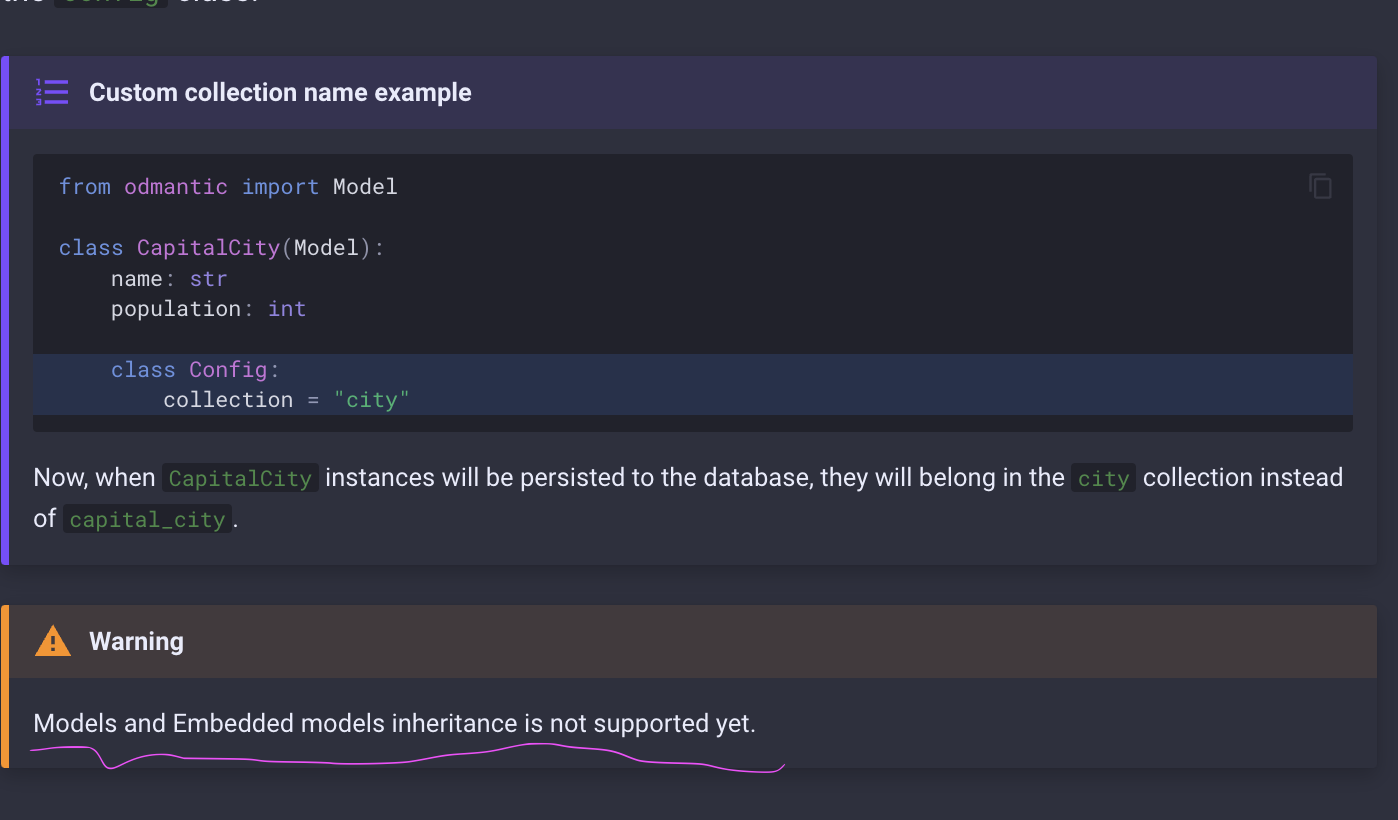
Task: Click the orange warning triangle icon
Action: [52, 641]
